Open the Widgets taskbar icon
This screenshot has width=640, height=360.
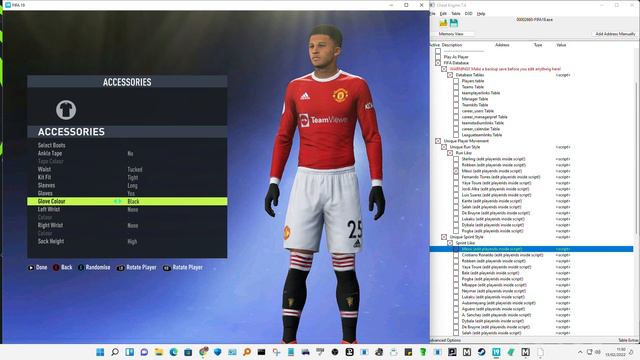[x=129, y=352]
